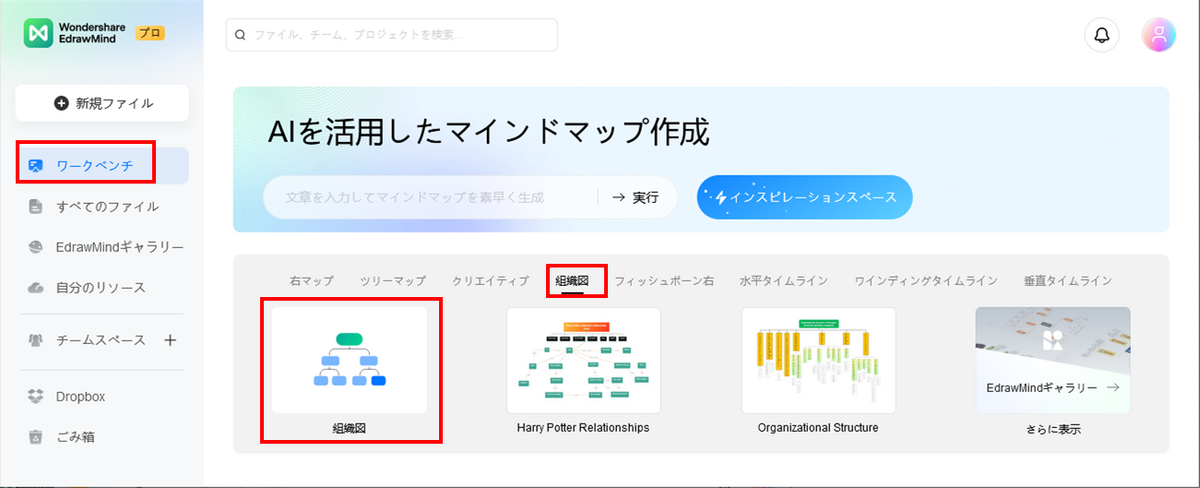Viewport: 1200px width, 488px height.
Task: Open the Harry Potter Relationships template thumbnail
Action: pyautogui.click(x=583, y=360)
